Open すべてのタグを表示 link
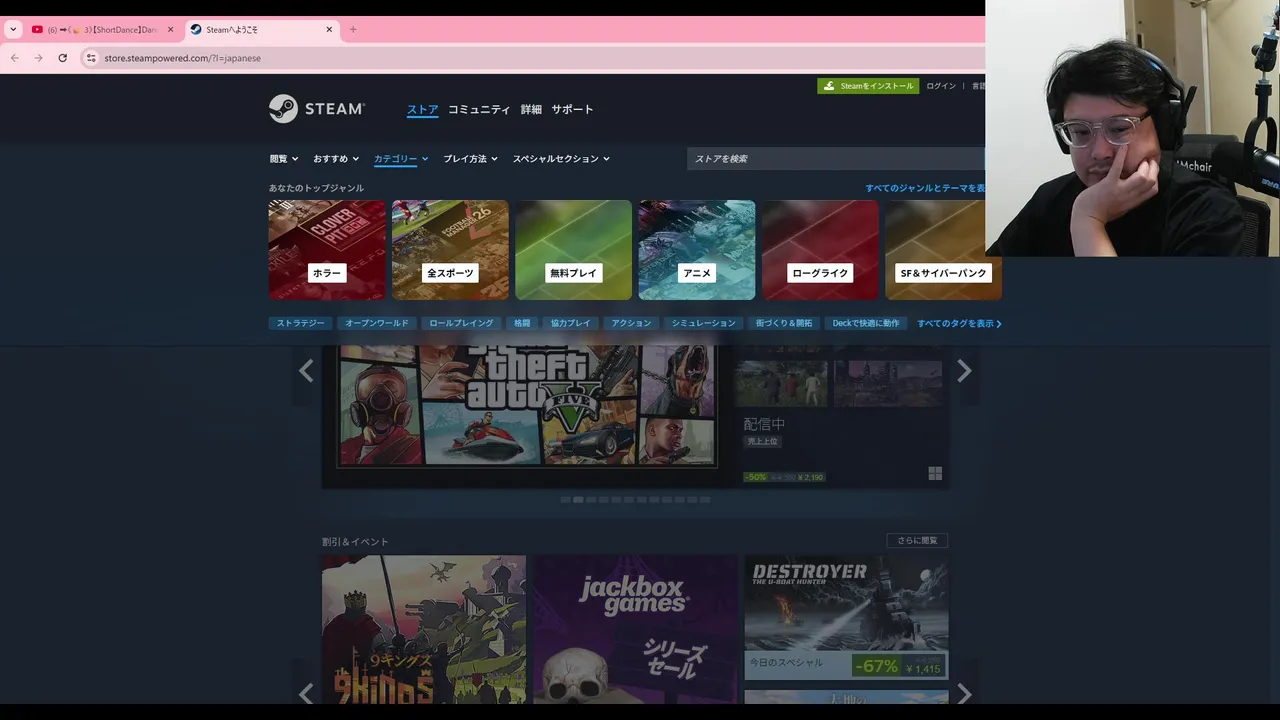 [x=959, y=323]
